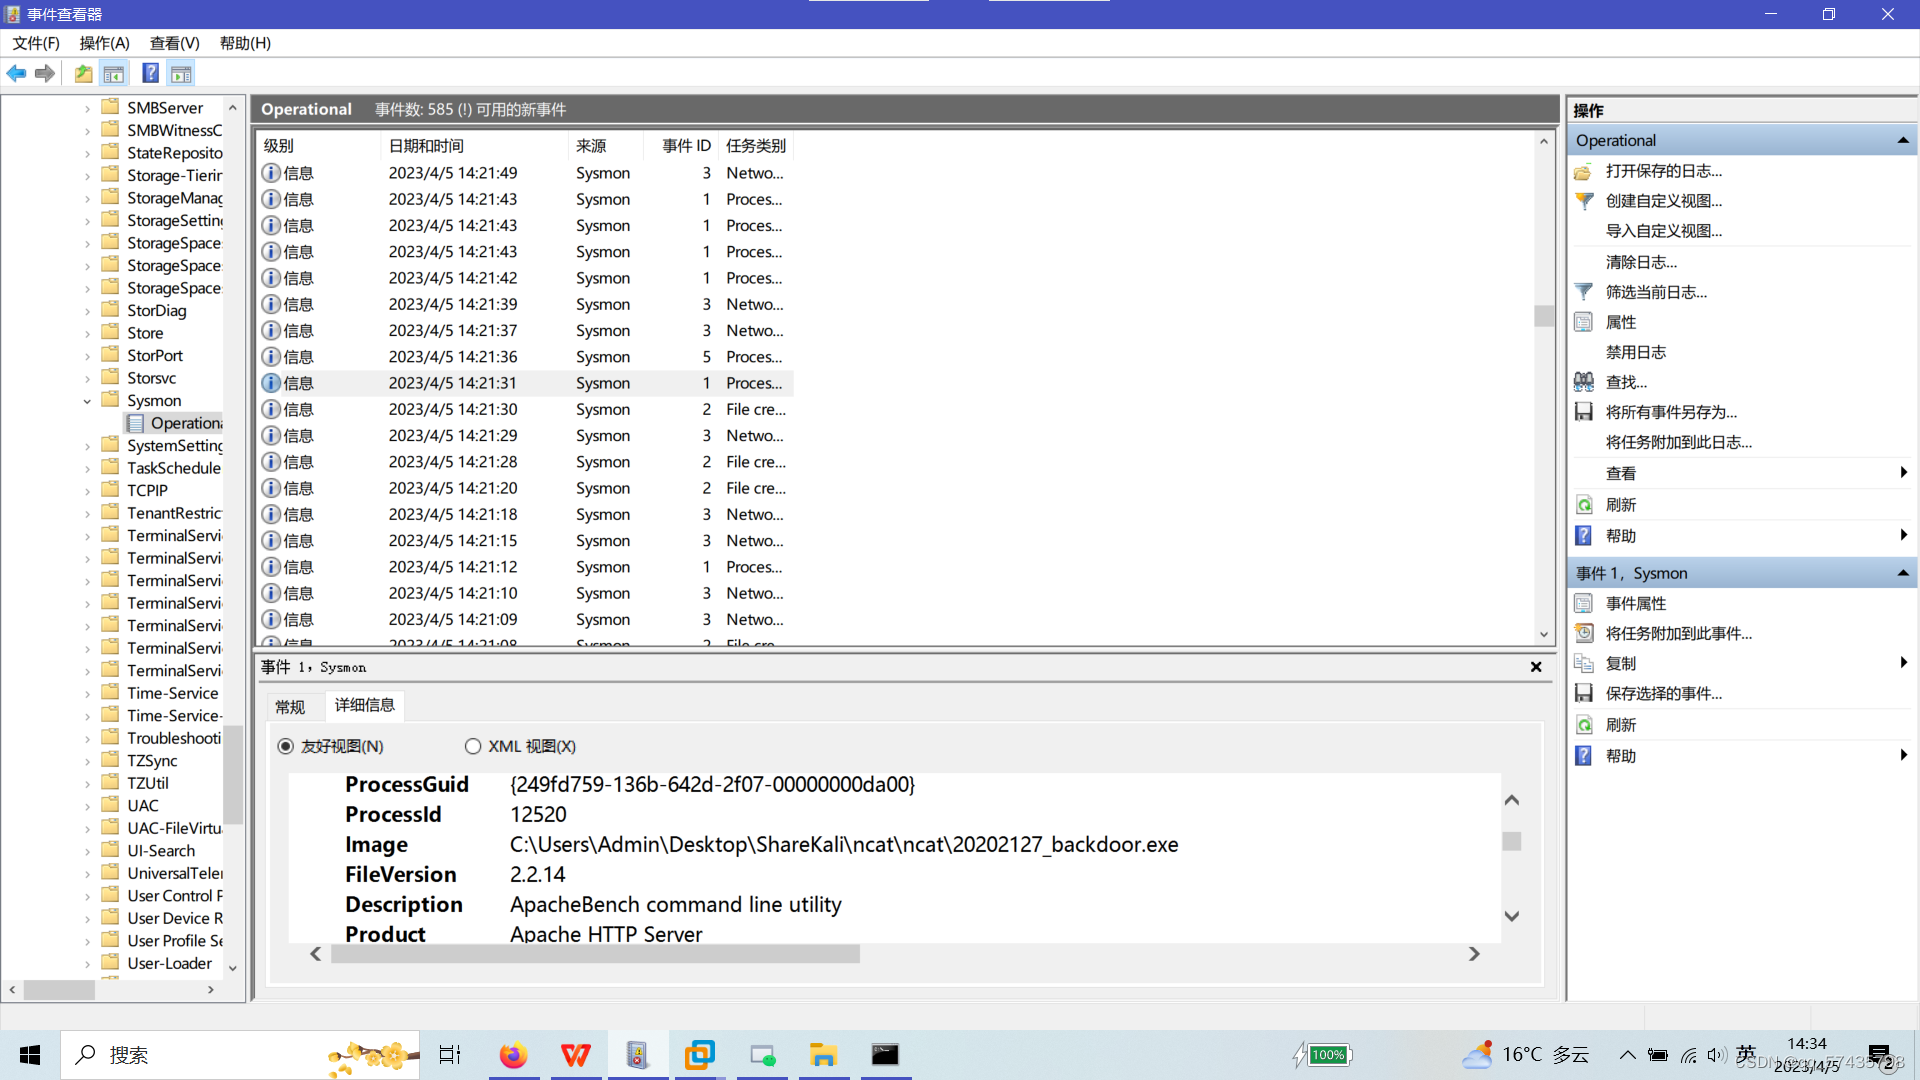Expand the 复制 submenu arrow
The width and height of the screenshot is (1920, 1080).
coord(1903,663)
